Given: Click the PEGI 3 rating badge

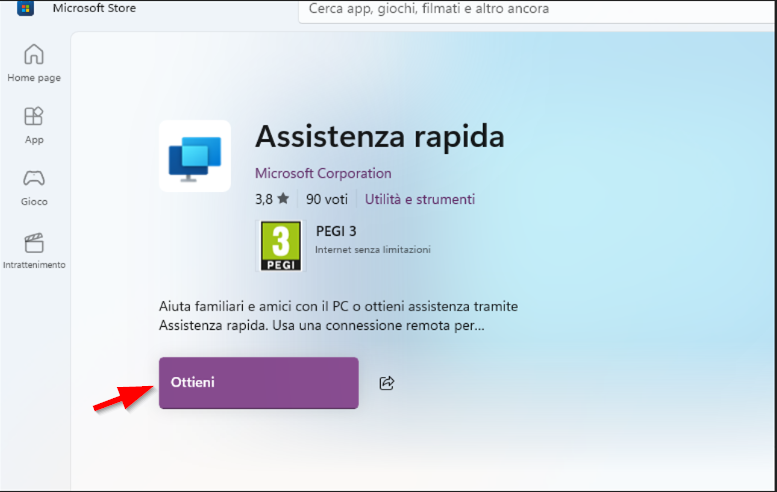Looking at the screenshot, I should [281, 246].
